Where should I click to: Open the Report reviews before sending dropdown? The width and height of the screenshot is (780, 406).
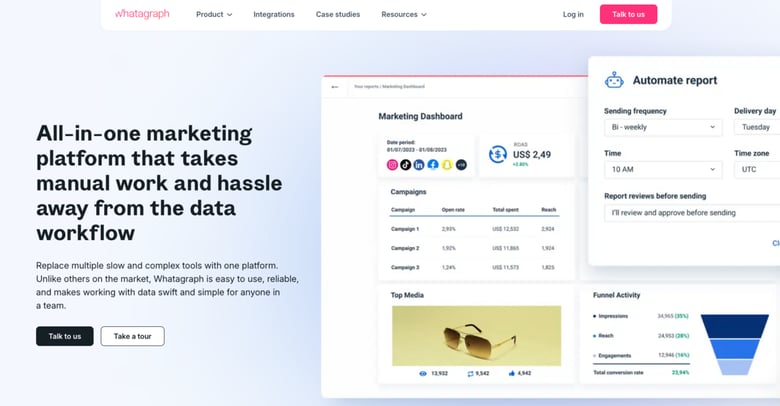pos(690,212)
